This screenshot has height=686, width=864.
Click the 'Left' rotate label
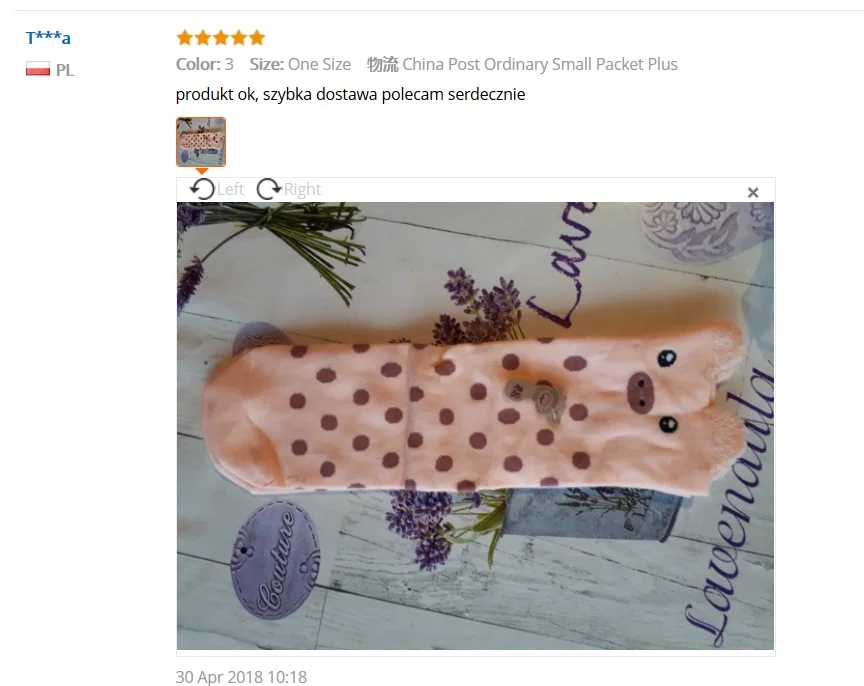pos(230,190)
